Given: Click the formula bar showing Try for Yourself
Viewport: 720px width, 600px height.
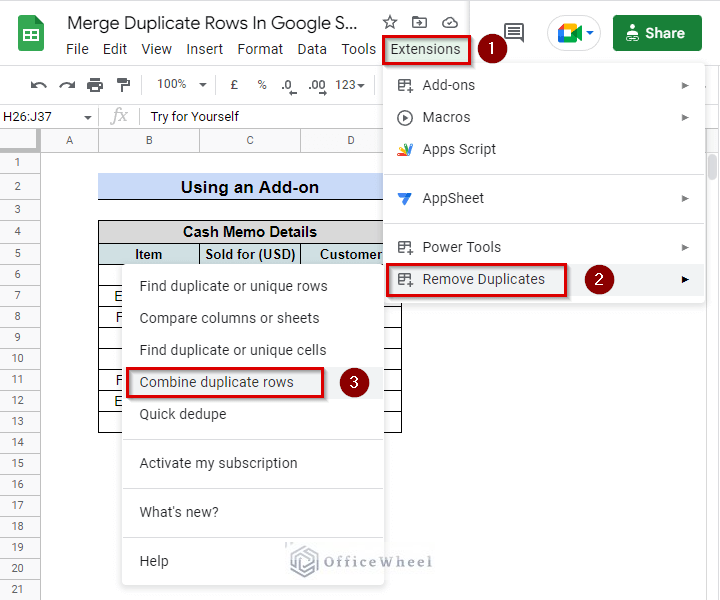Looking at the screenshot, I should click(259, 117).
